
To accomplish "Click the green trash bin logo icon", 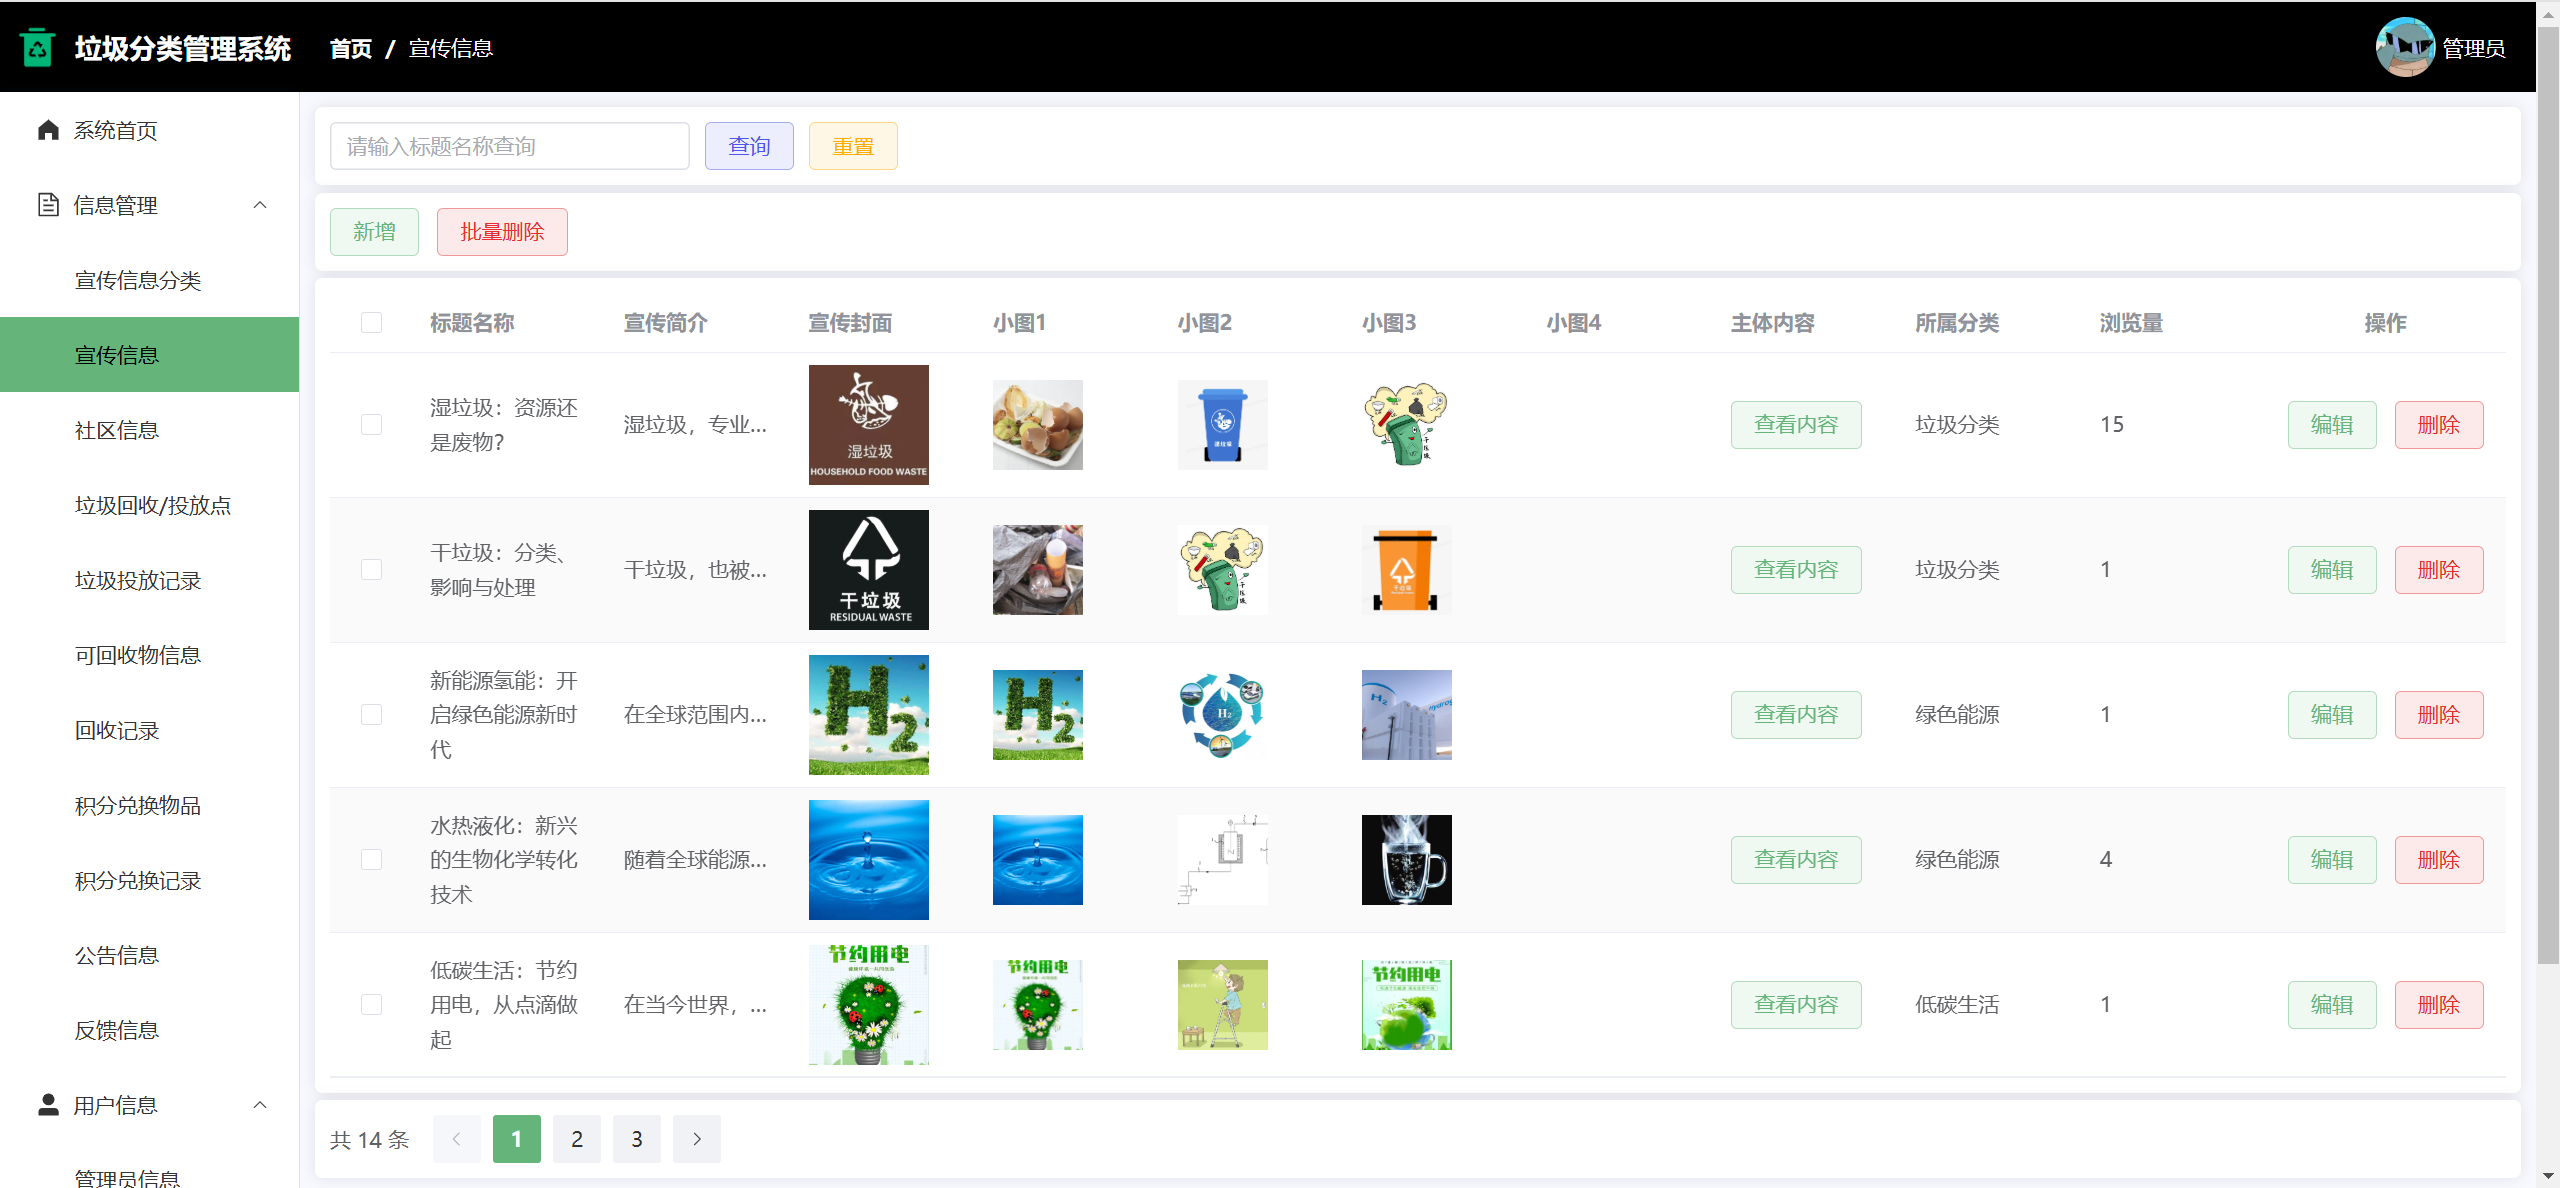I will [x=38, y=47].
